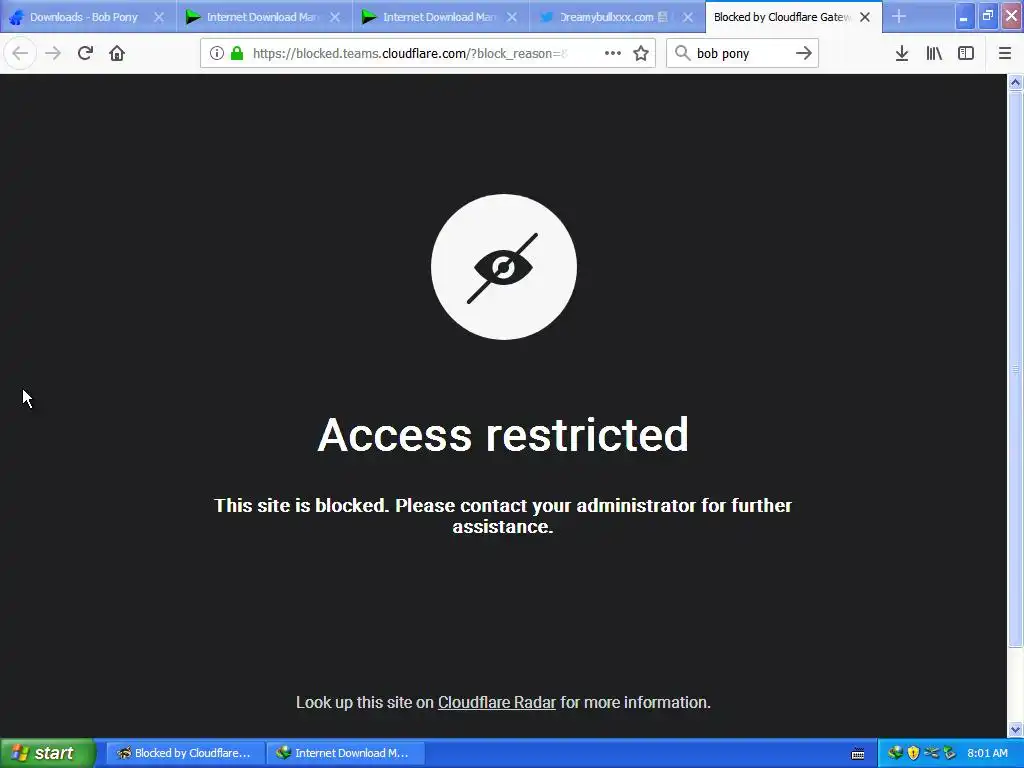
Task: Open a new tab with the plus button
Action: (899, 16)
